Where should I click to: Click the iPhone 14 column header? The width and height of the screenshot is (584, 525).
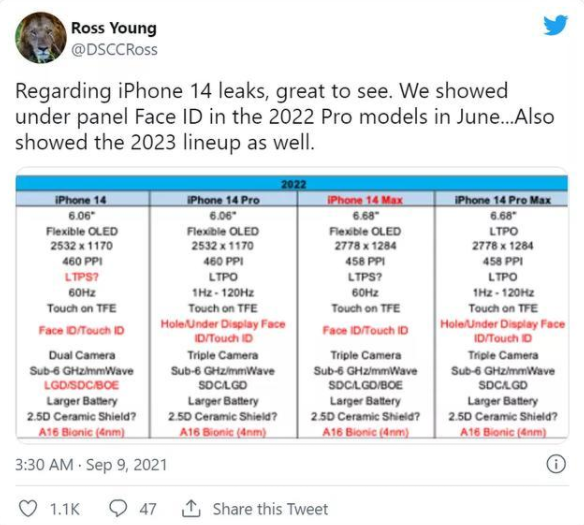[x=81, y=200]
